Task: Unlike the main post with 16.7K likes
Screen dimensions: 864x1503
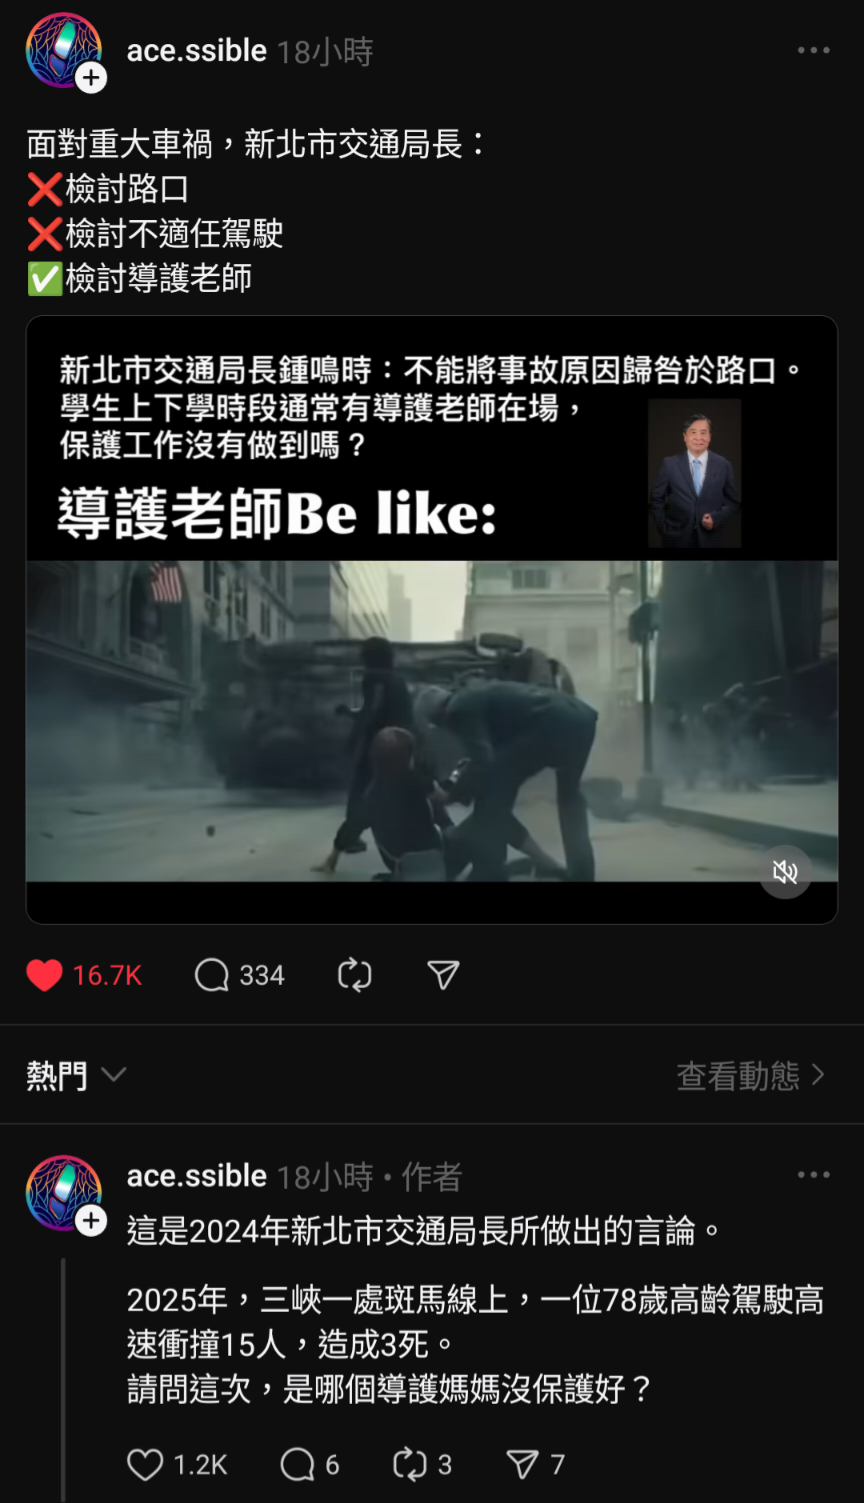Action: [44, 975]
